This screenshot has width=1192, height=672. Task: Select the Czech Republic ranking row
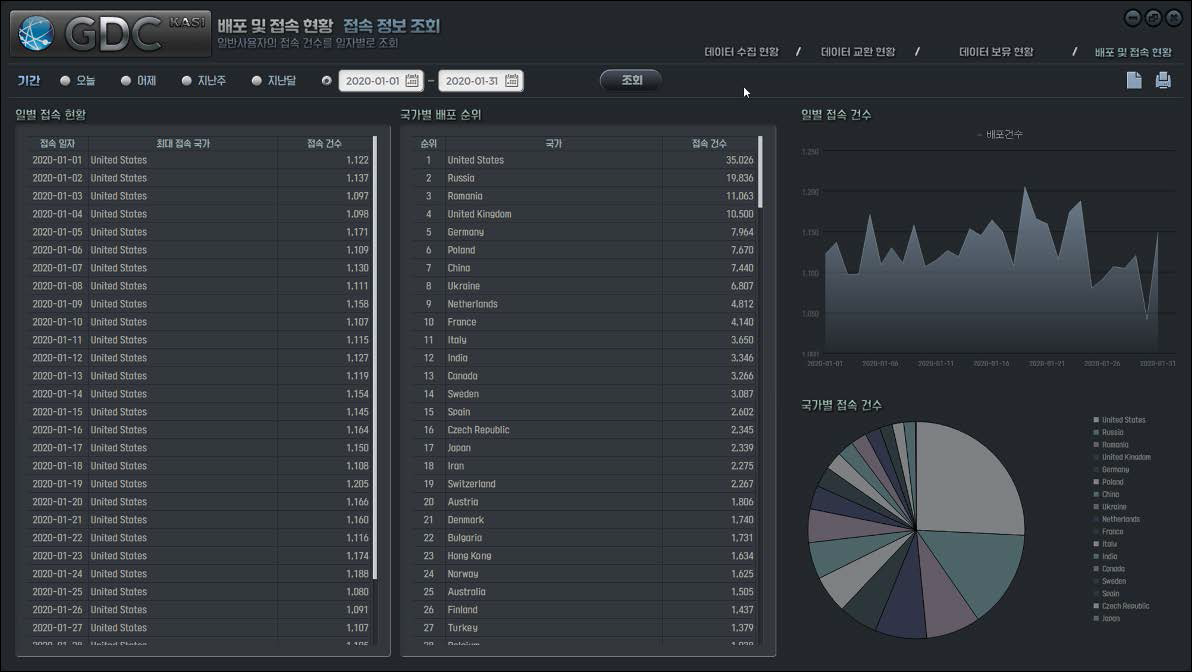tap(585, 430)
